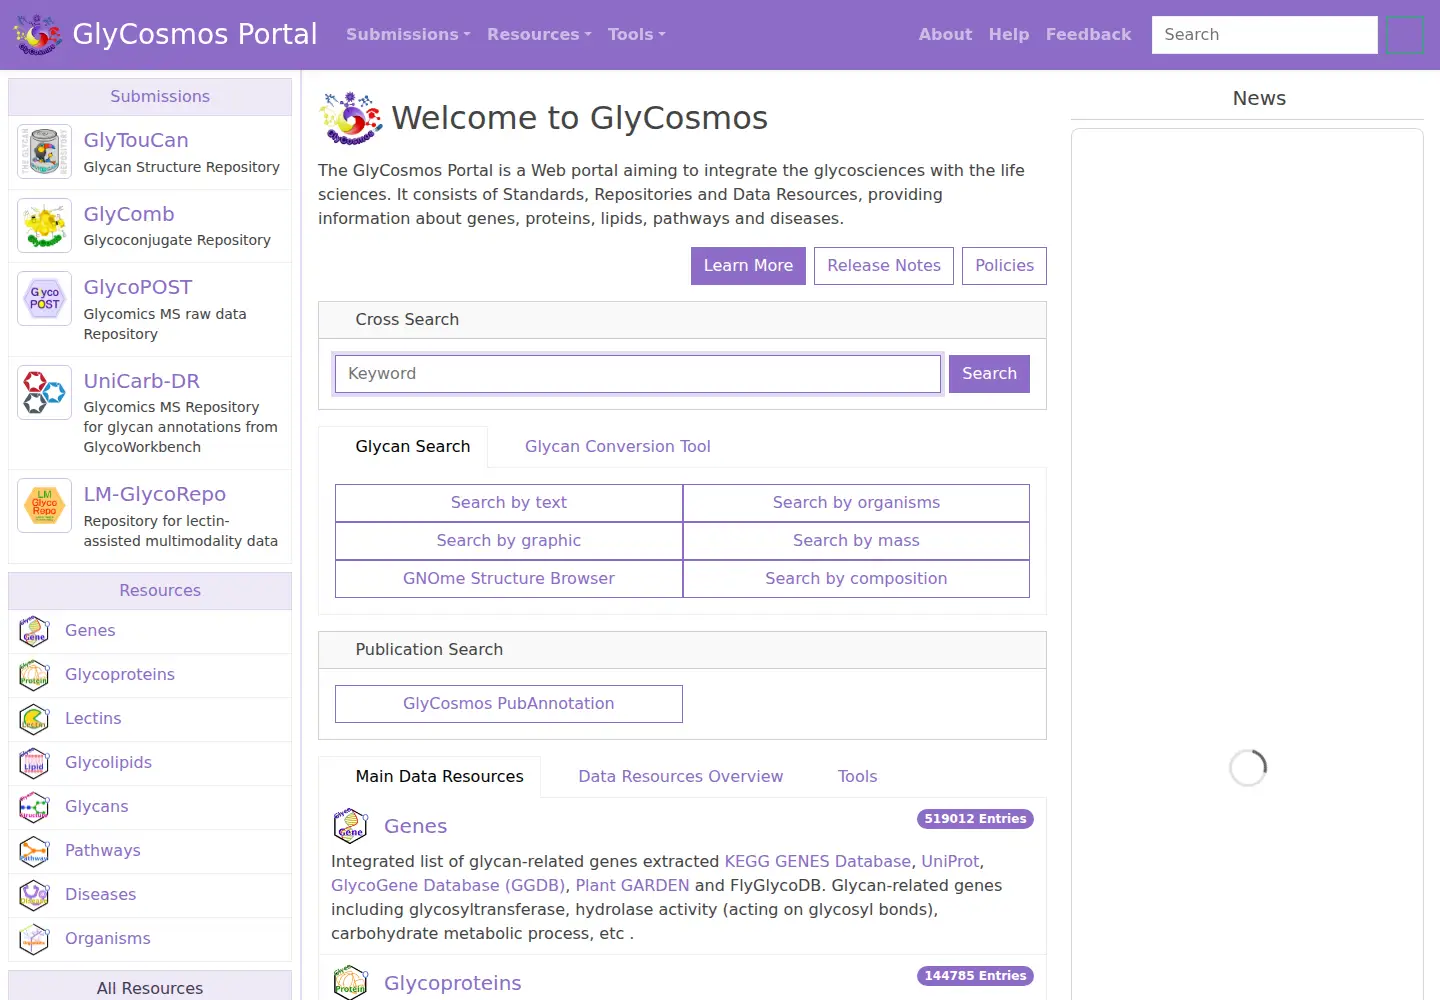
Task: Open the GlyTouCan repository icon
Action: 44,152
